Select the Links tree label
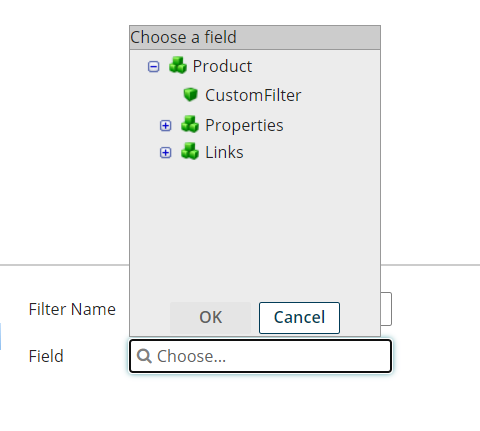480x431 pixels. tap(224, 152)
